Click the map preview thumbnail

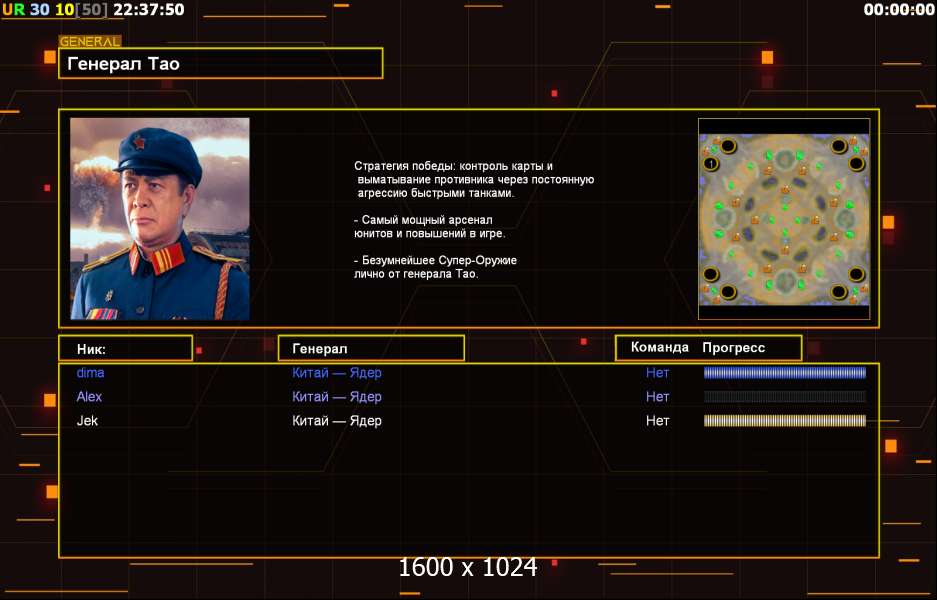click(x=784, y=219)
